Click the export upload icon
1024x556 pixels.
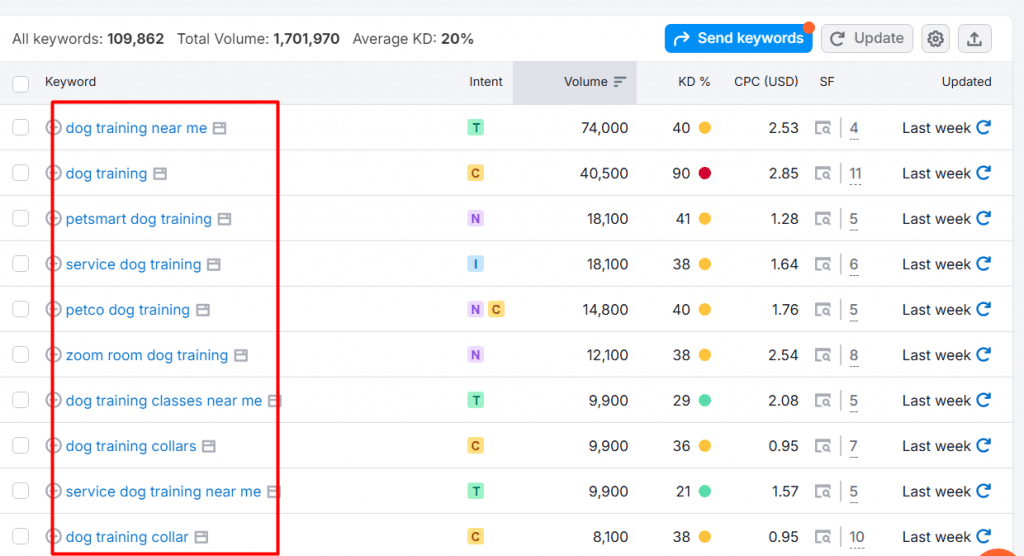[x=974, y=39]
